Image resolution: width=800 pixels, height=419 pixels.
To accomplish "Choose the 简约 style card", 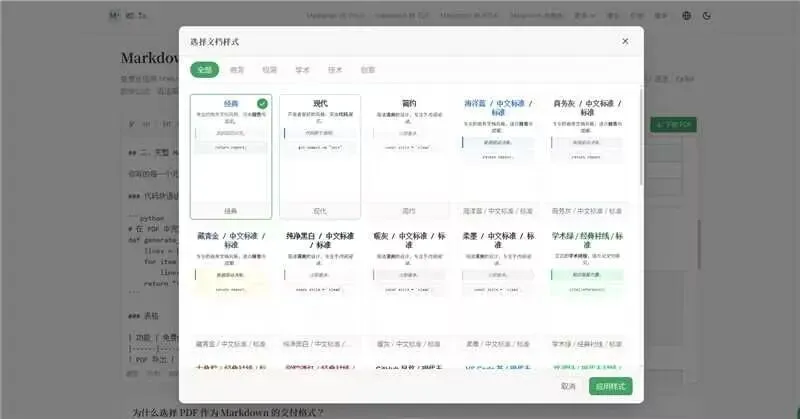I will pos(409,157).
